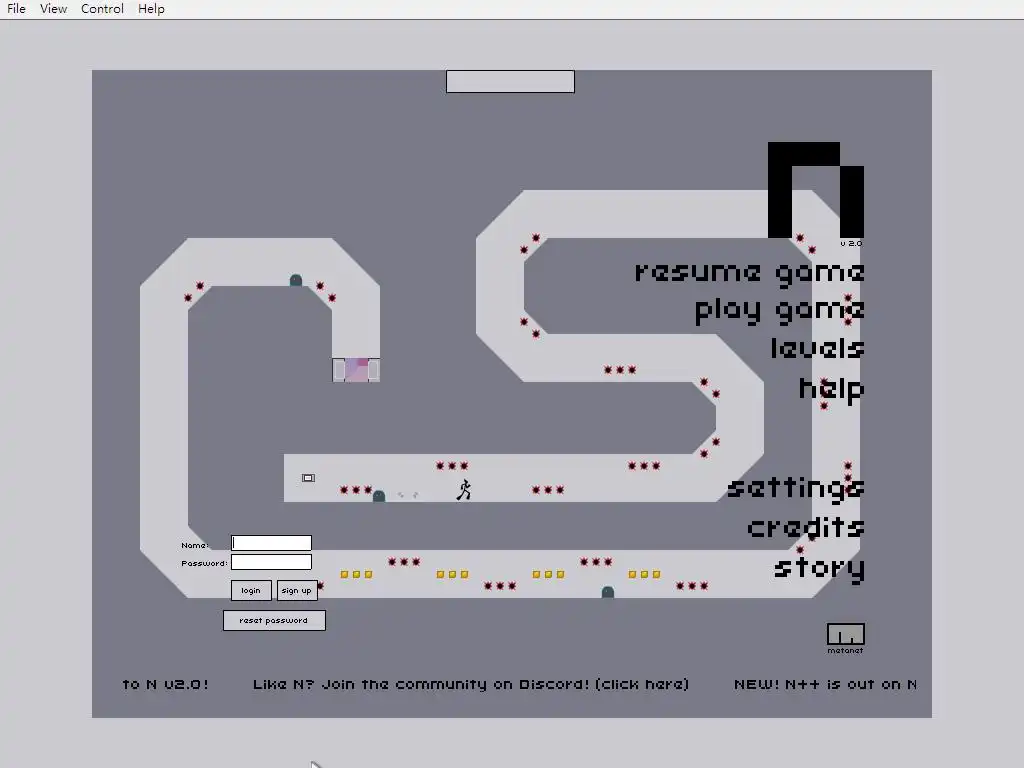Open the story option
1024x768 pixels.
(x=820, y=568)
